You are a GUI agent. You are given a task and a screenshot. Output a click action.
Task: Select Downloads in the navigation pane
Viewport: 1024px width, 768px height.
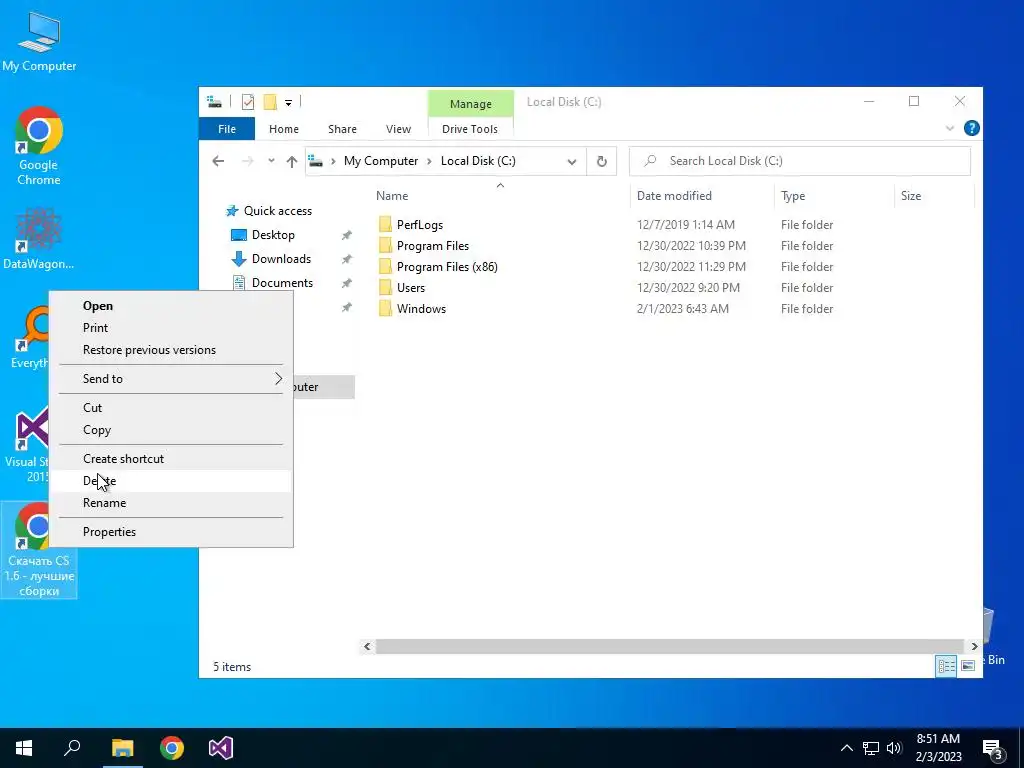click(x=281, y=259)
